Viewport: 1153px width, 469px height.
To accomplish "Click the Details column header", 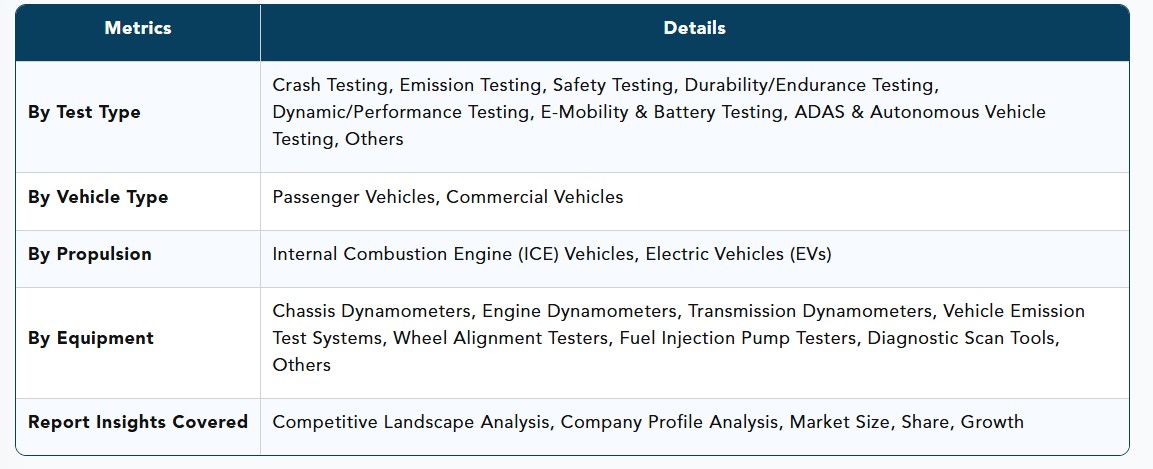I will (694, 28).
